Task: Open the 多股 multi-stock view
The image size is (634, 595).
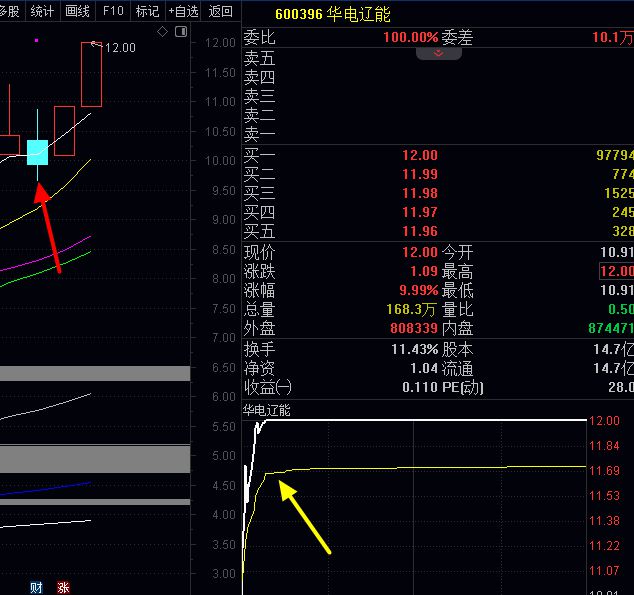Action: tap(10, 11)
